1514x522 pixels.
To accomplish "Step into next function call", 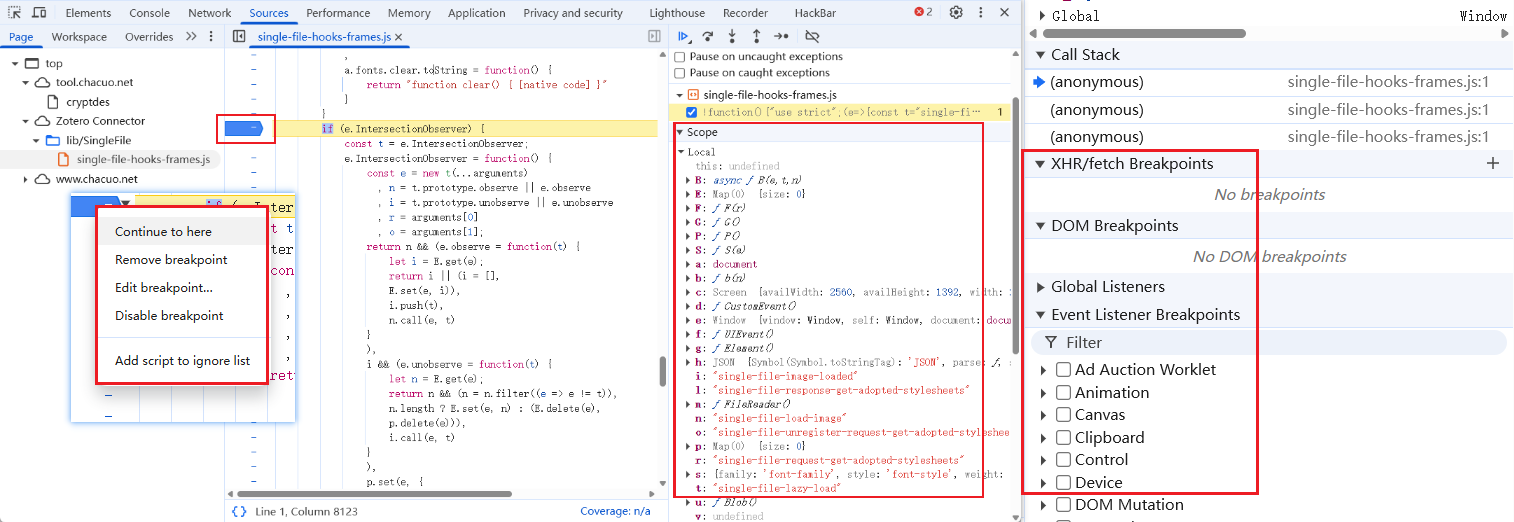I will pos(732,36).
